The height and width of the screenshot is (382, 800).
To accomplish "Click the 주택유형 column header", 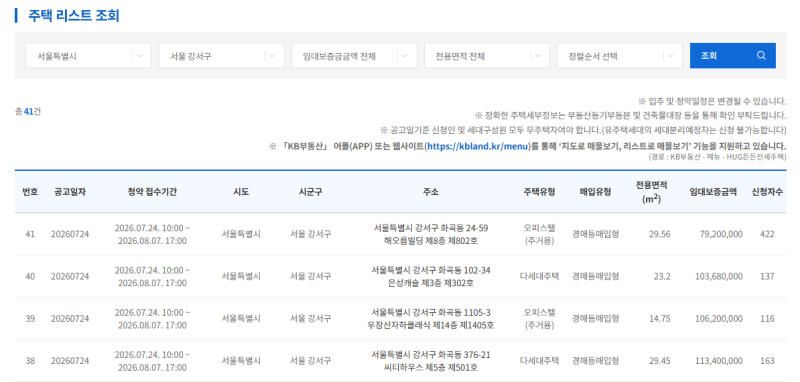I will pyautogui.click(x=539, y=192).
